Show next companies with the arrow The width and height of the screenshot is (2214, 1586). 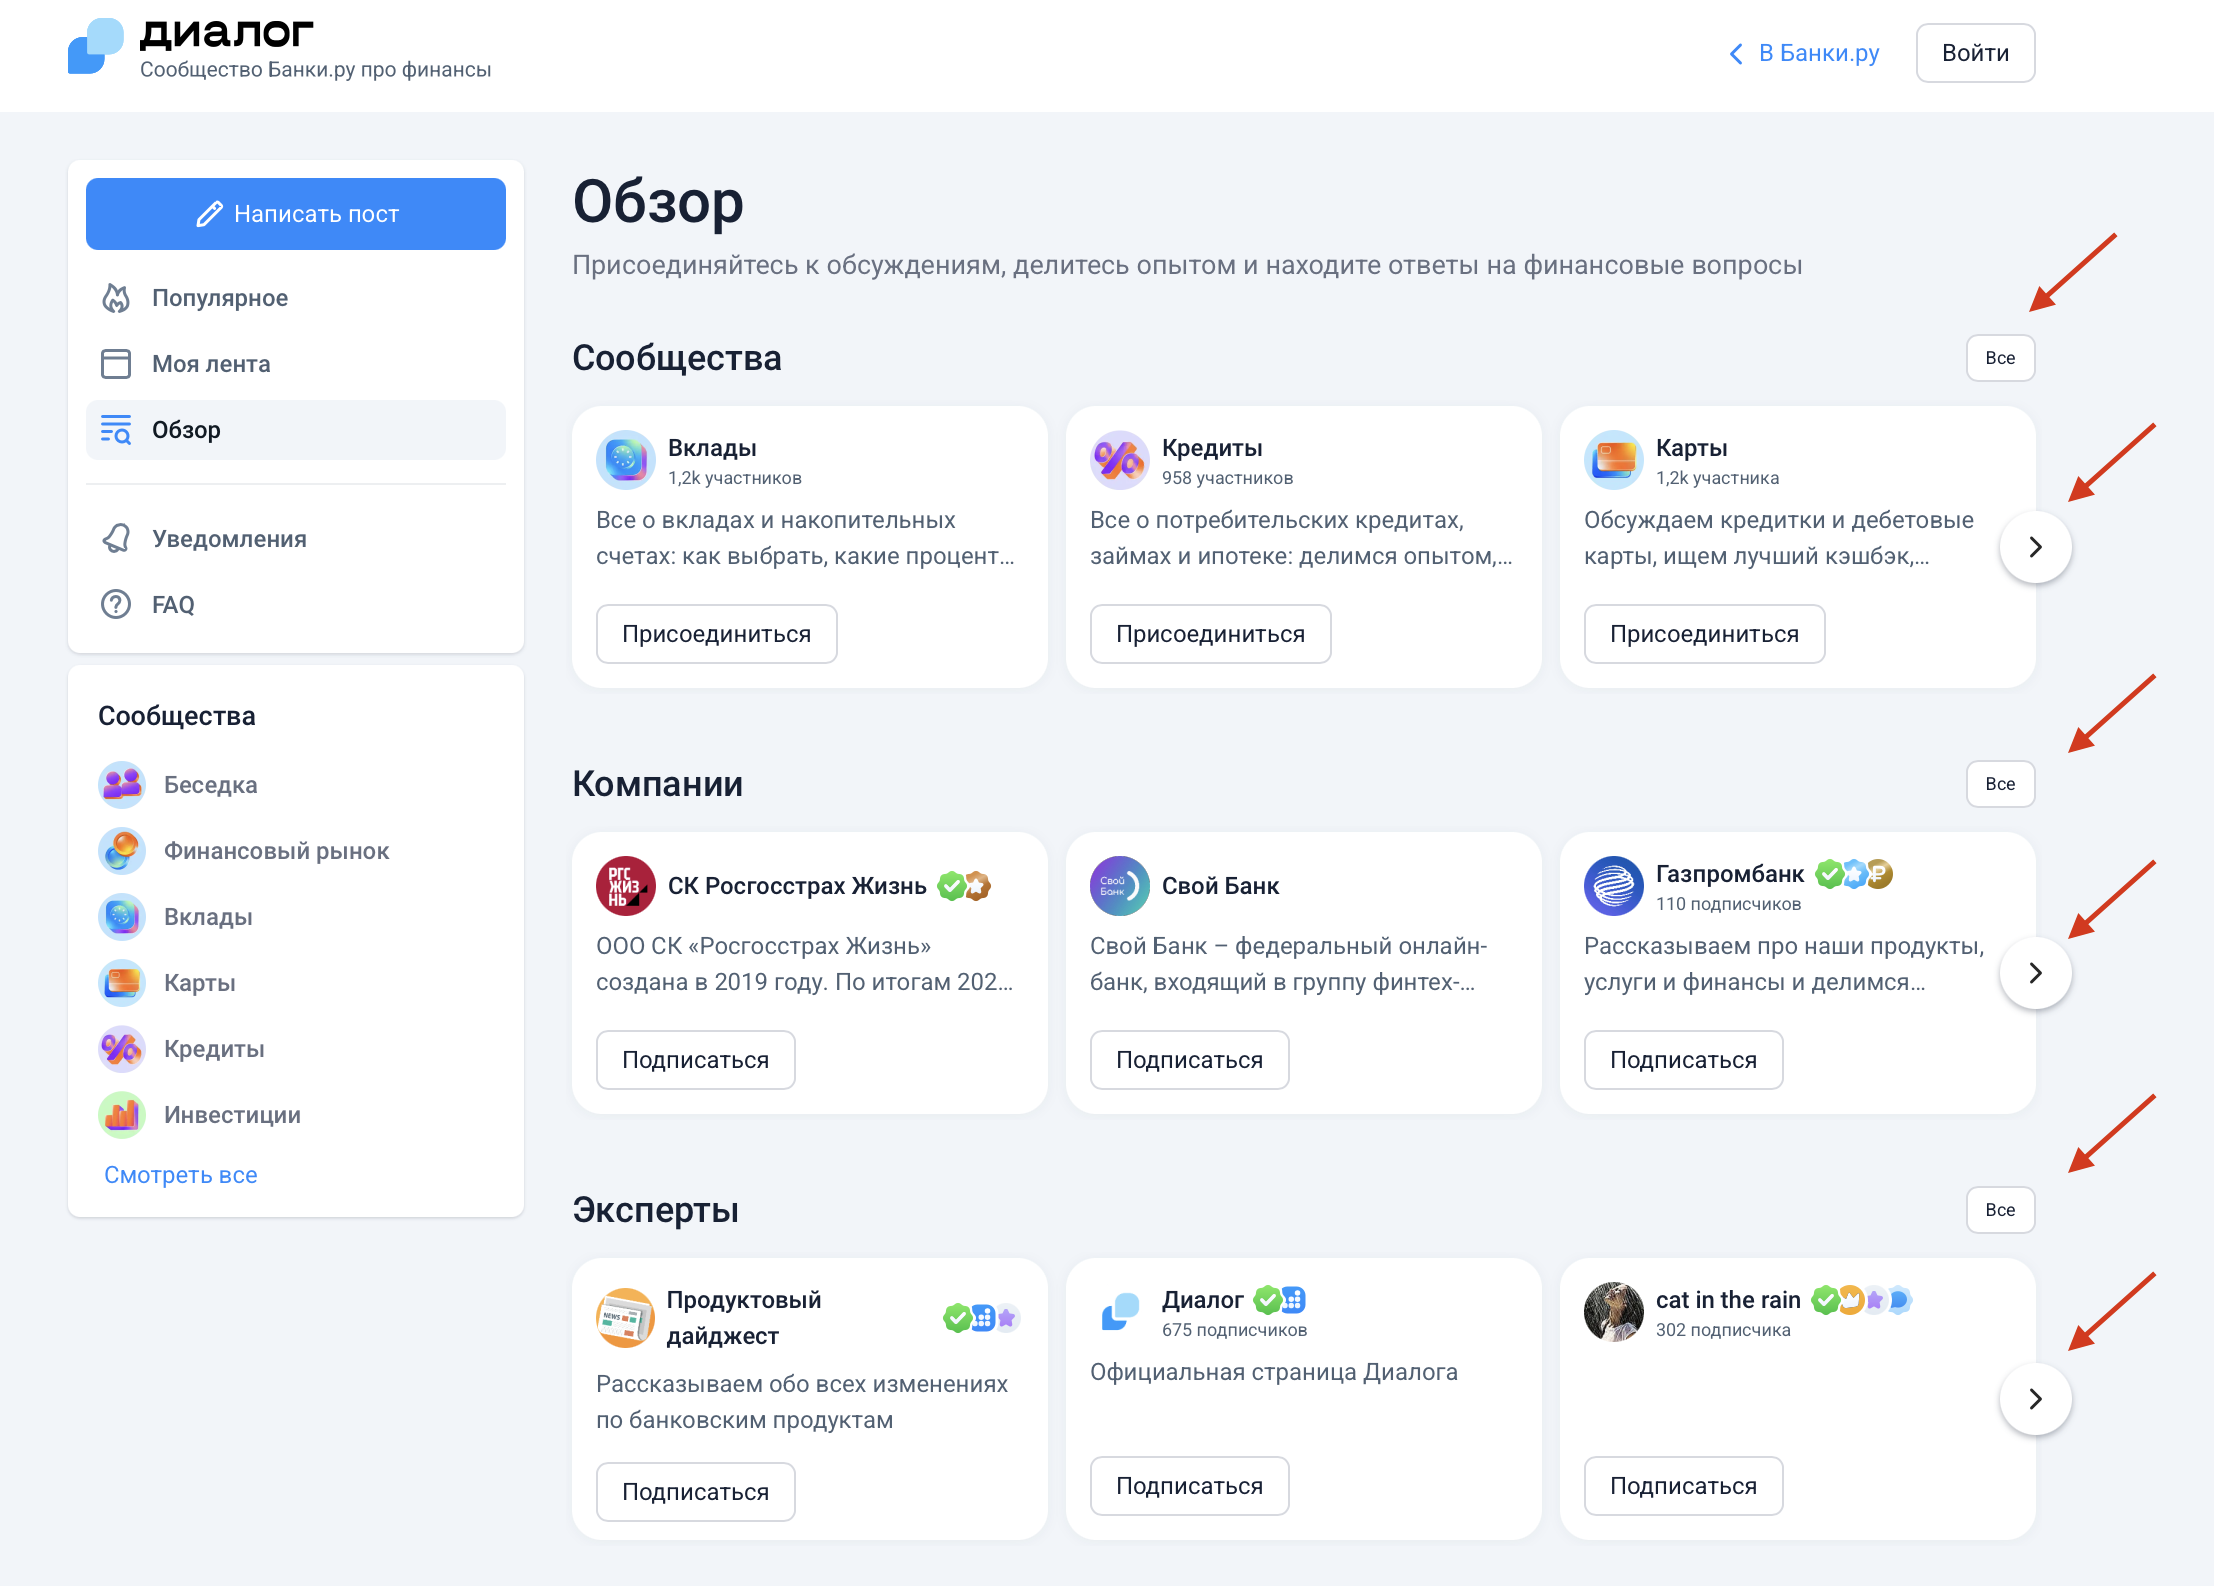coord(2036,973)
